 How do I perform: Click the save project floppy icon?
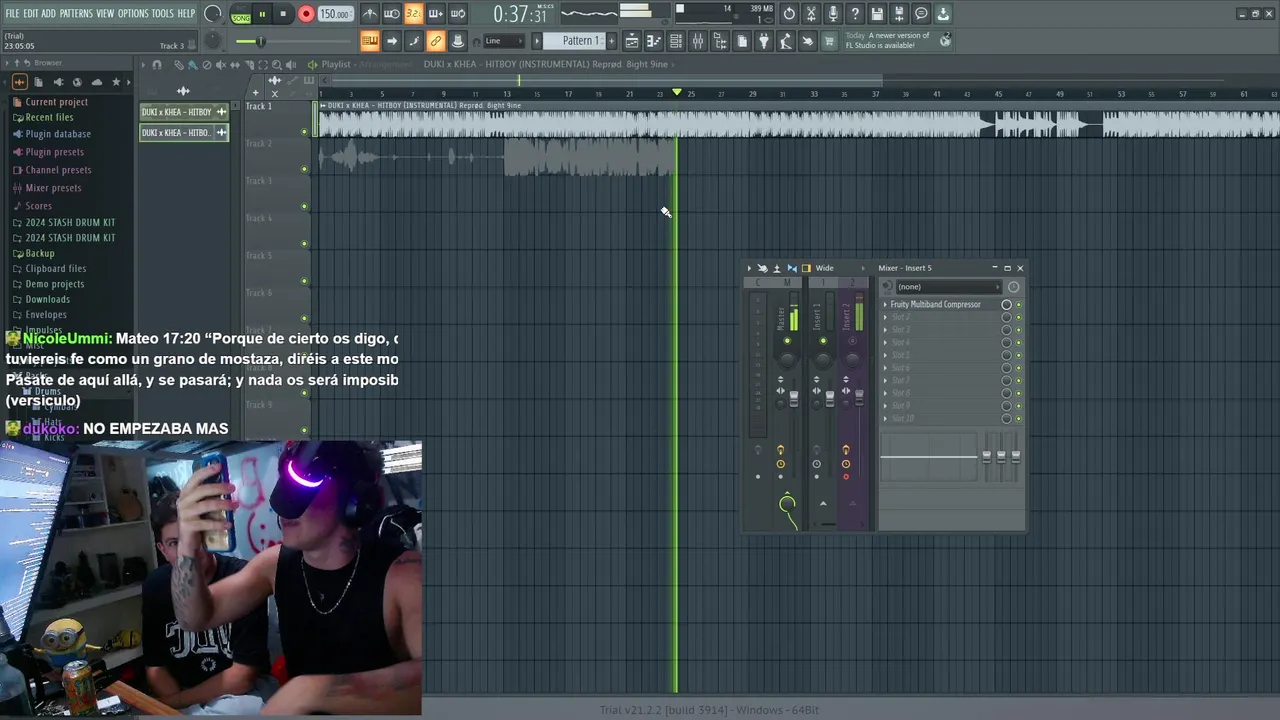(877, 14)
